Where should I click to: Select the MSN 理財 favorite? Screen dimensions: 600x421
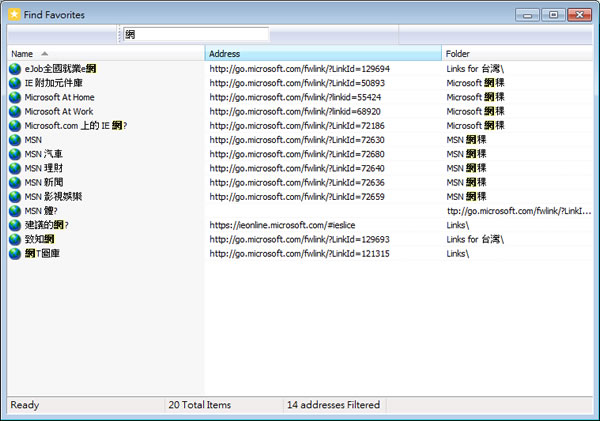pos(44,168)
